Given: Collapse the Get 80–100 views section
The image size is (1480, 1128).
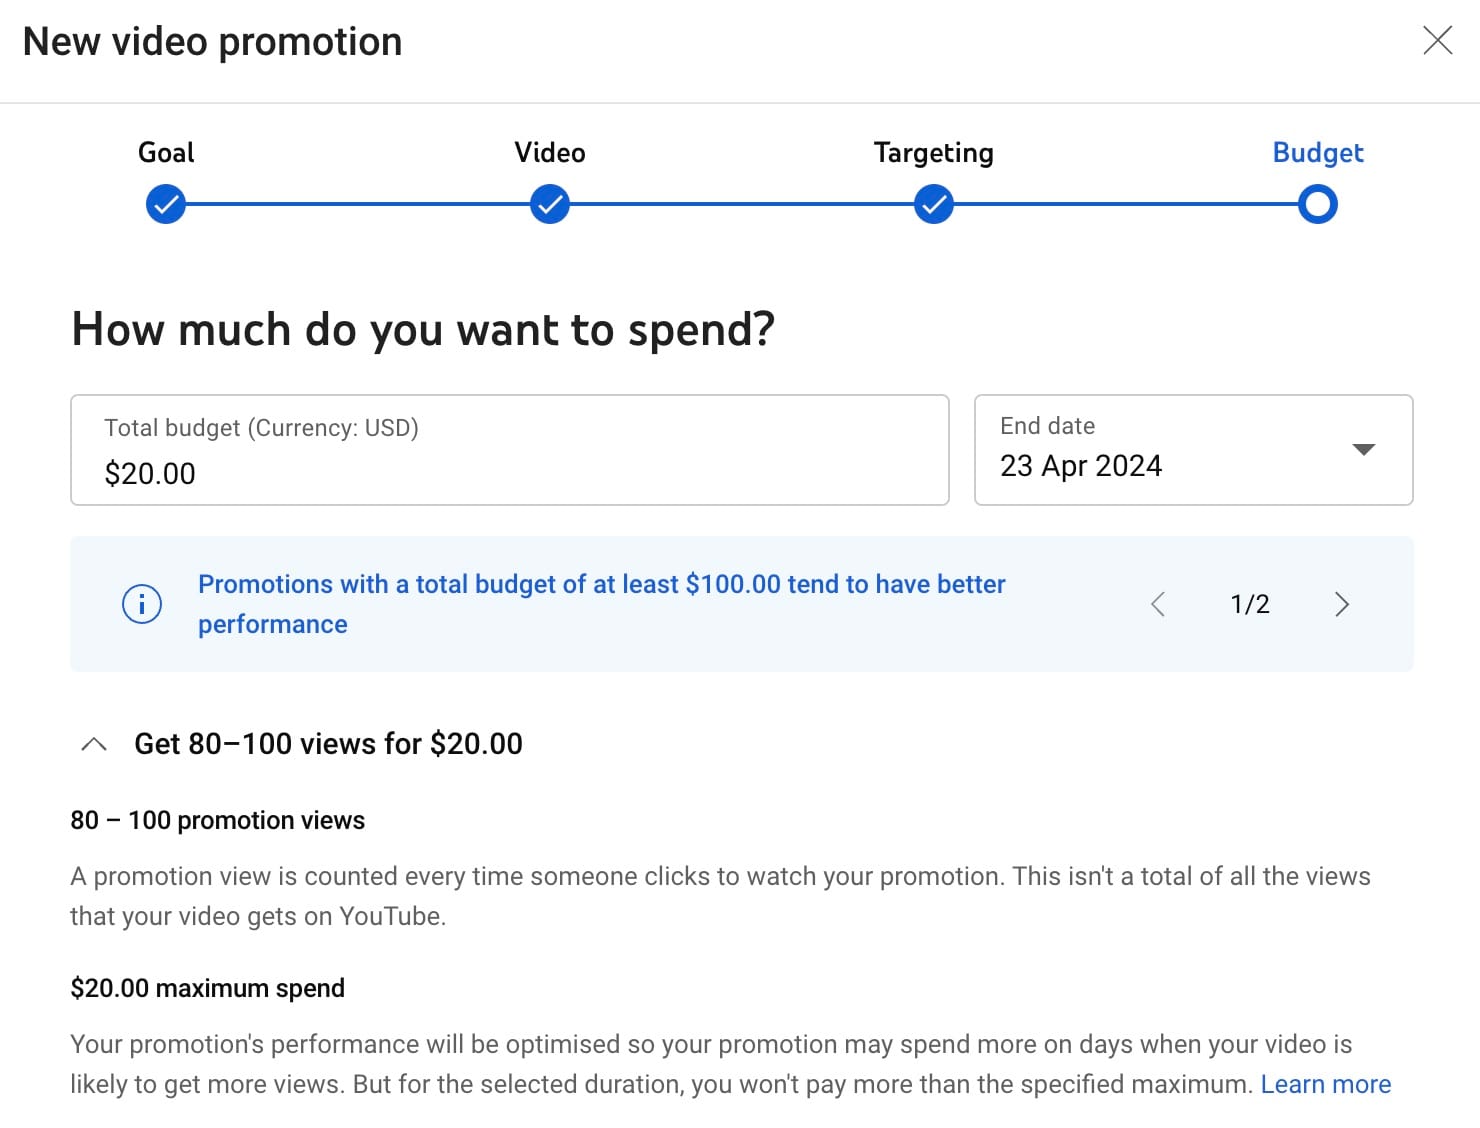Looking at the screenshot, I should pos(95,744).
